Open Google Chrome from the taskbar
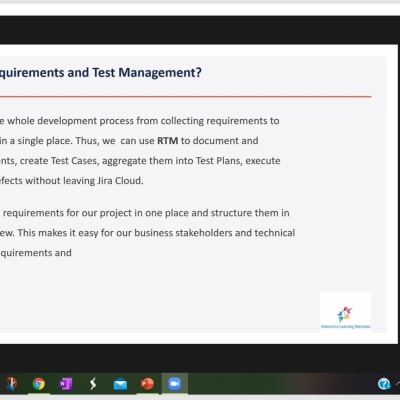 tap(39, 384)
